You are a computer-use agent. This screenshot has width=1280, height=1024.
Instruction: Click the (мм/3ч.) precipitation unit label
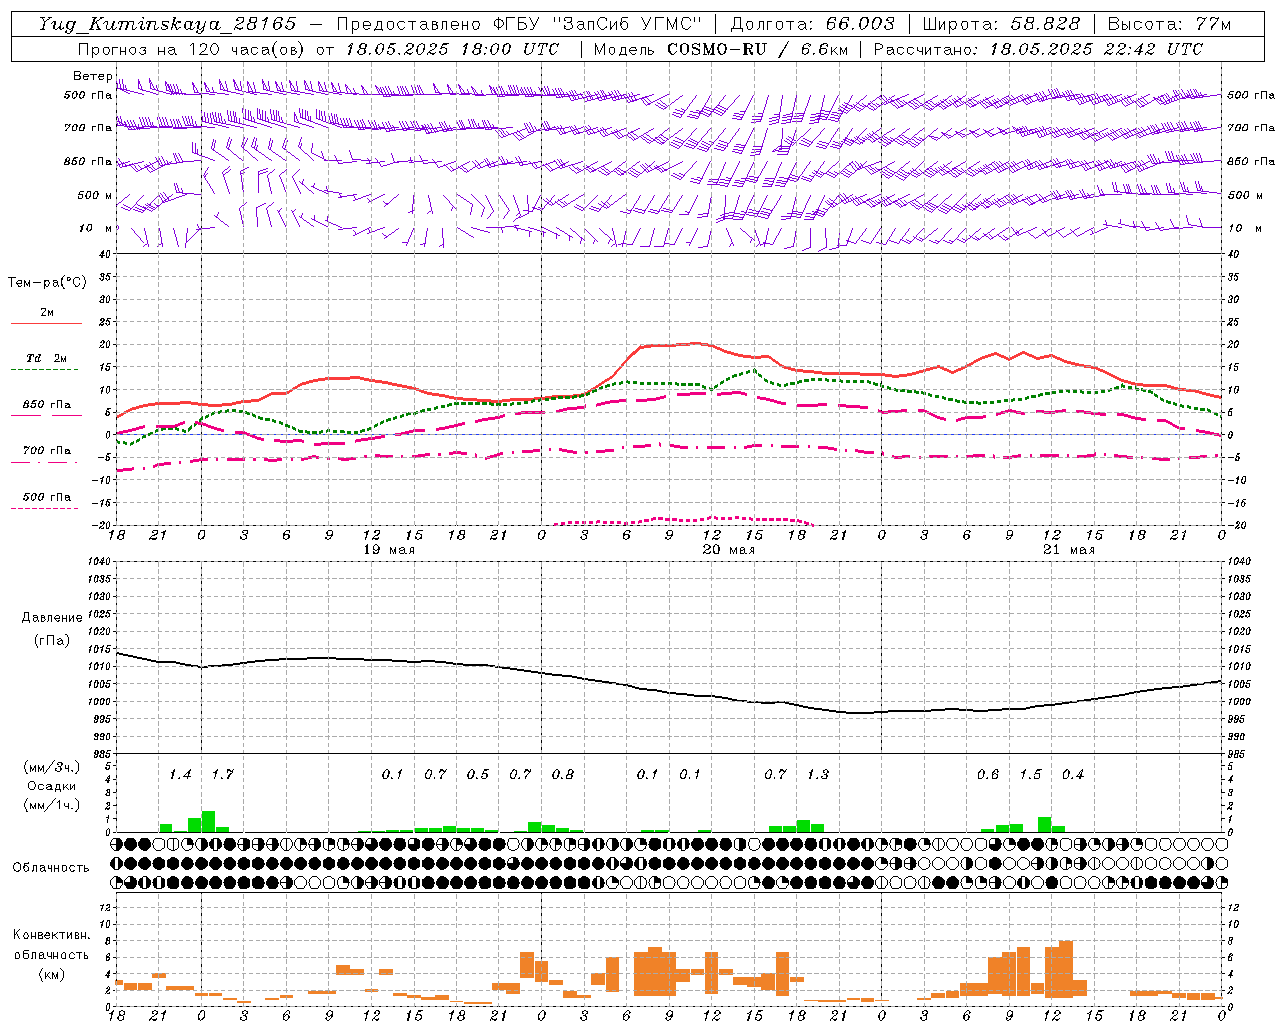coord(52,767)
